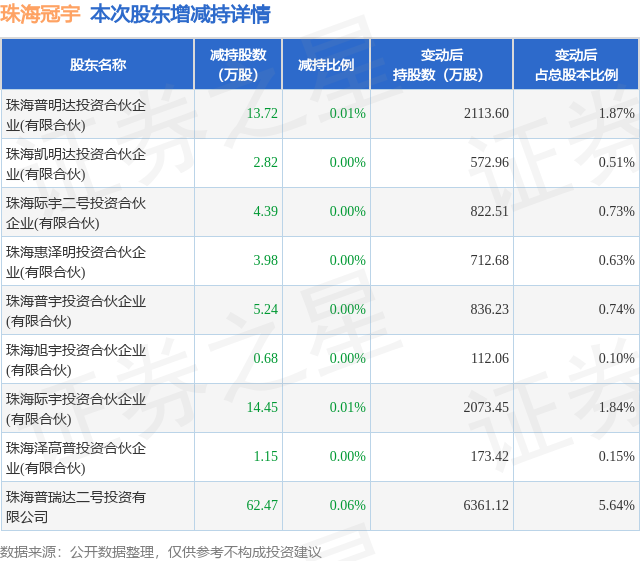Click the holdings value 572.96

pyautogui.click(x=489, y=162)
